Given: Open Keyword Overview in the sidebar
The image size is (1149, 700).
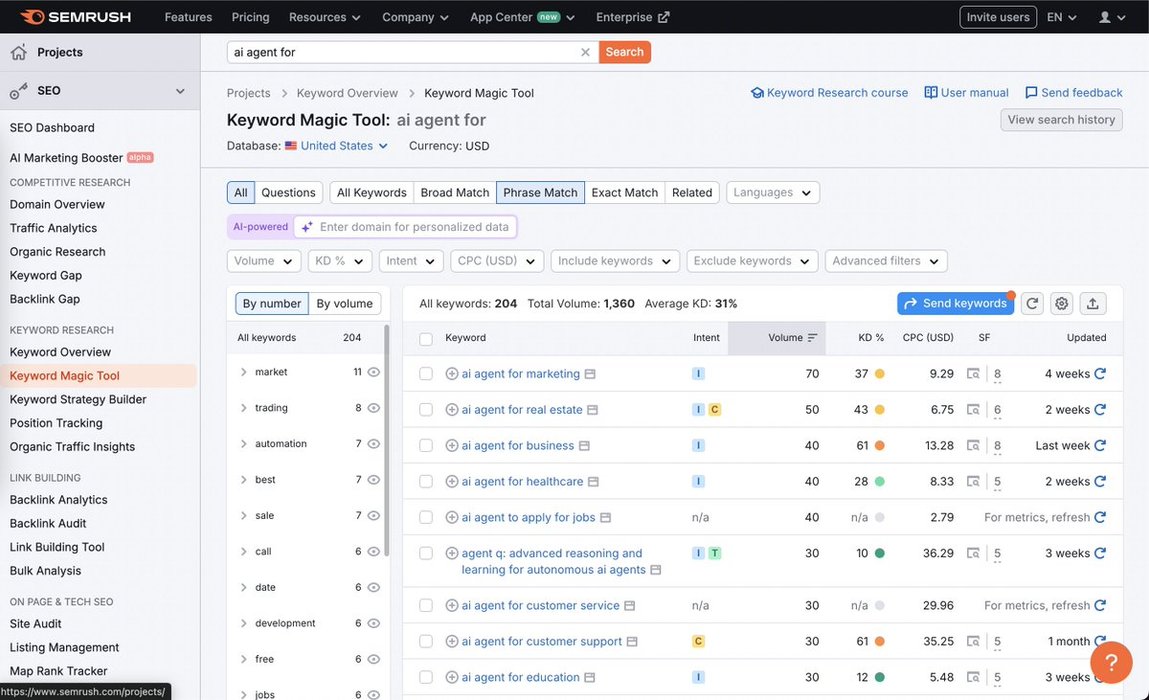Looking at the screenshot, I should pos(60,352).
